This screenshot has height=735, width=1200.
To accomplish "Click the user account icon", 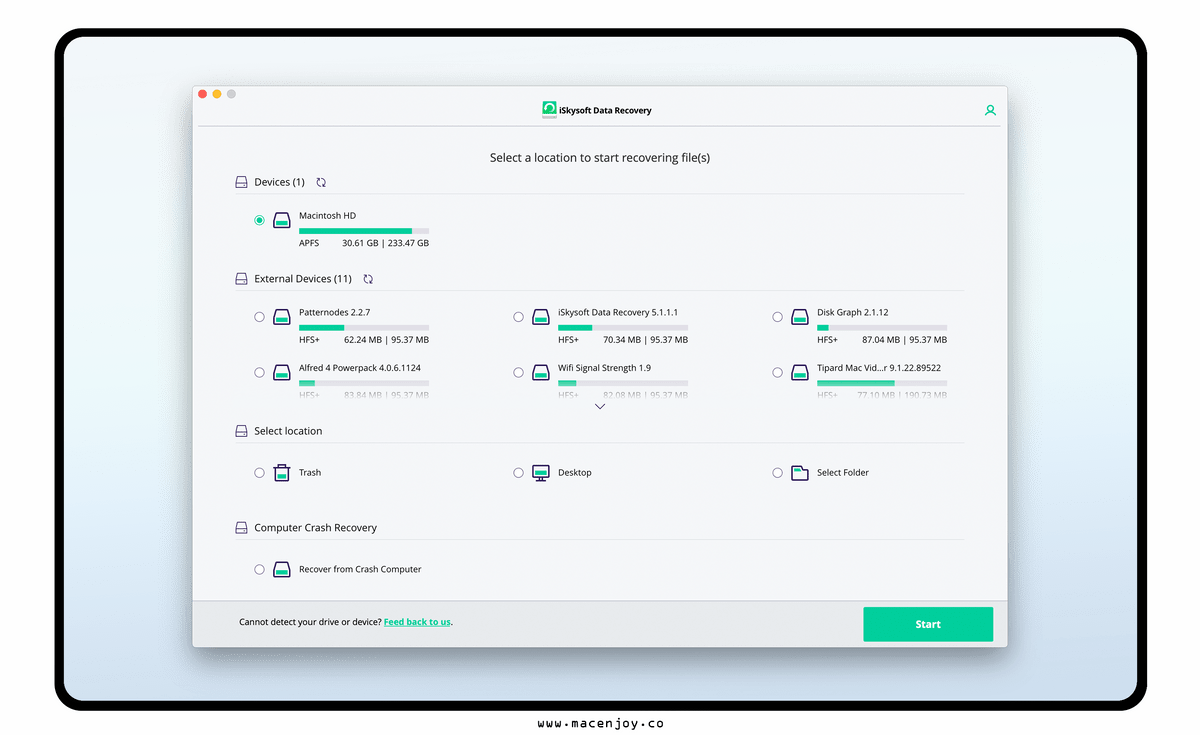I will tap(990, 111).
